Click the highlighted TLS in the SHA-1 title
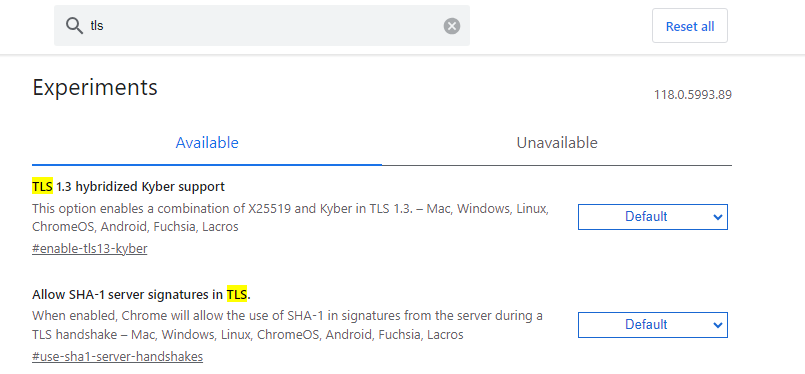Screen dimensions: 805x374 pos(237,295)
